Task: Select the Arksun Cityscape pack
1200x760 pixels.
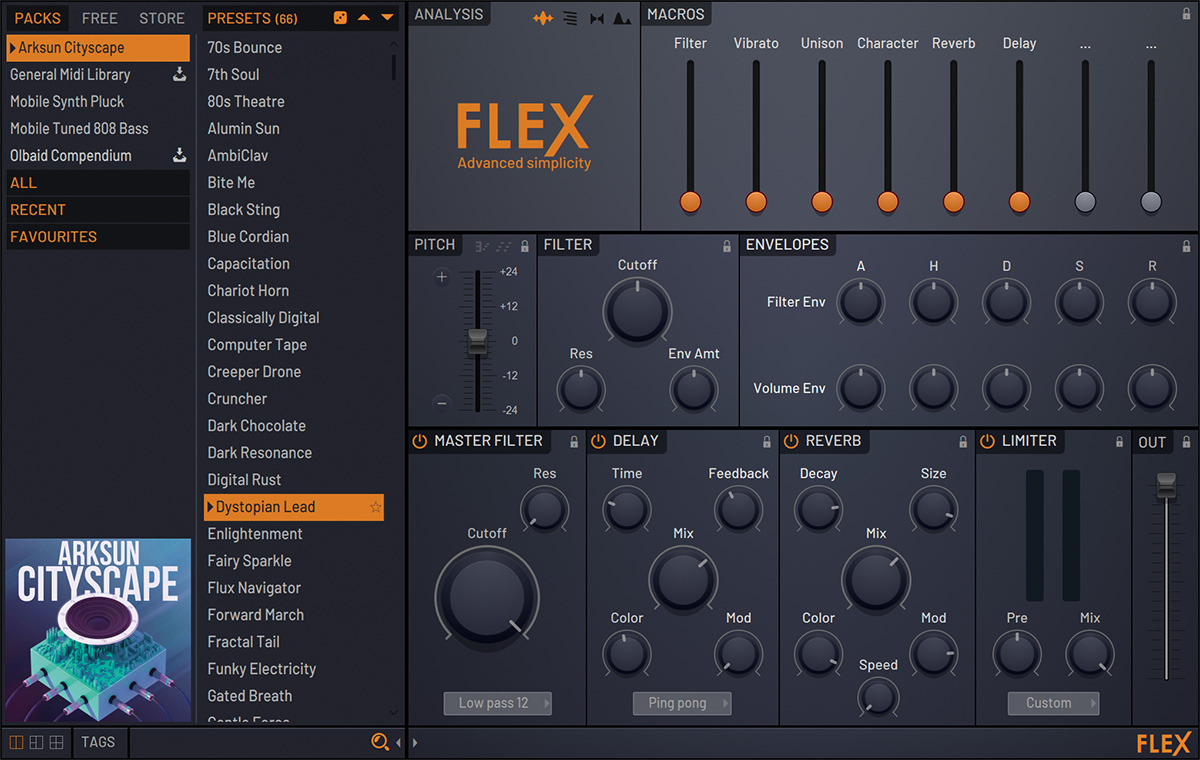Action: (97, 48)
